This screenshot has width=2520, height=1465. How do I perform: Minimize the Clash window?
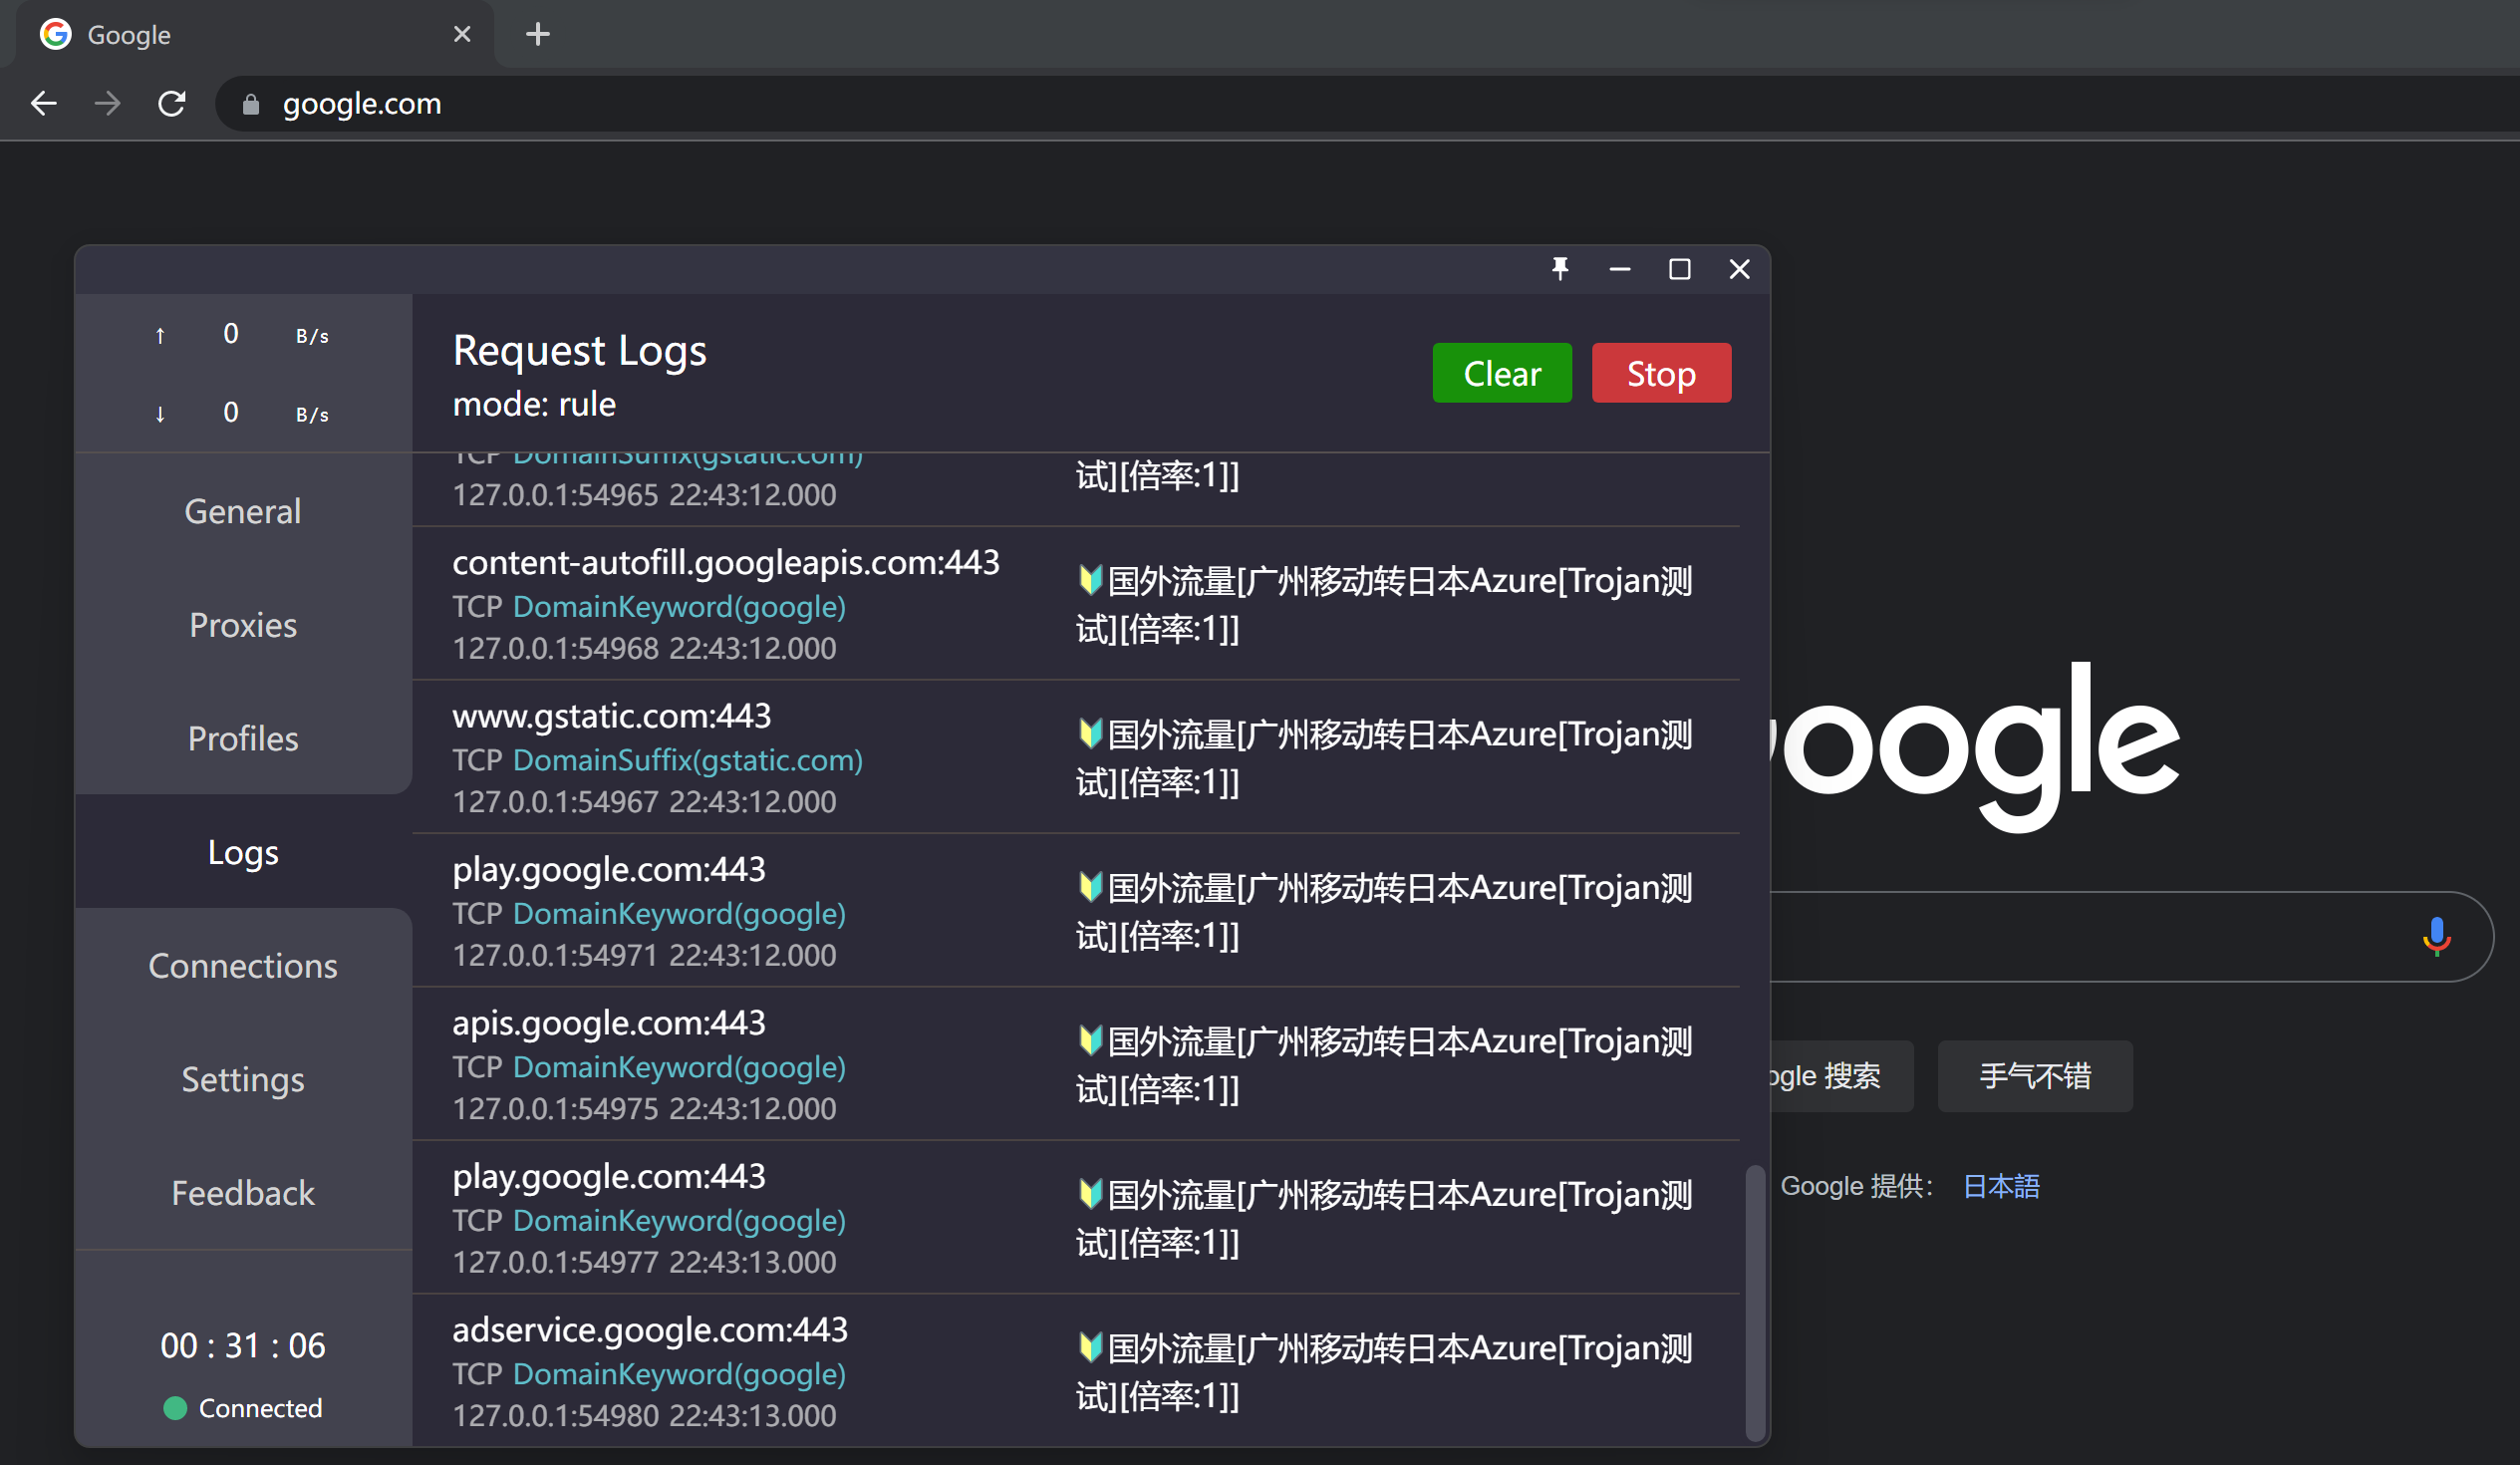[1620, 269]
